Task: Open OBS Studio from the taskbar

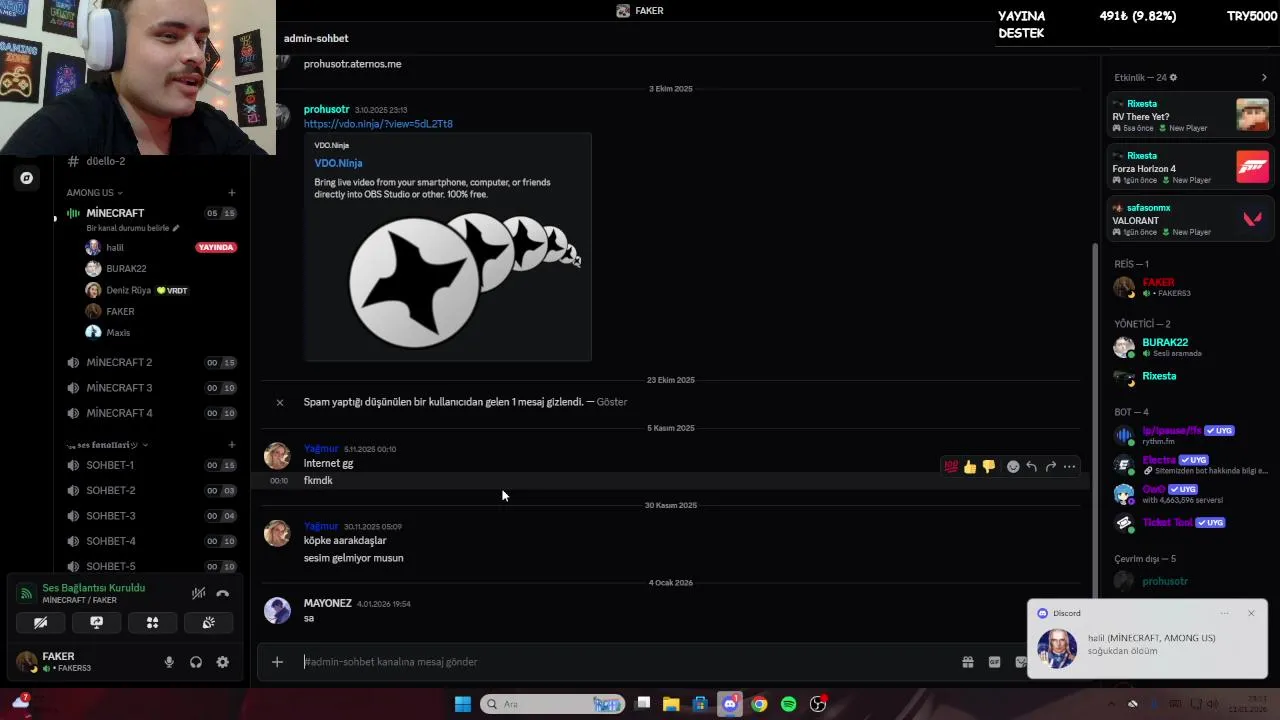Action: point(818,704)
